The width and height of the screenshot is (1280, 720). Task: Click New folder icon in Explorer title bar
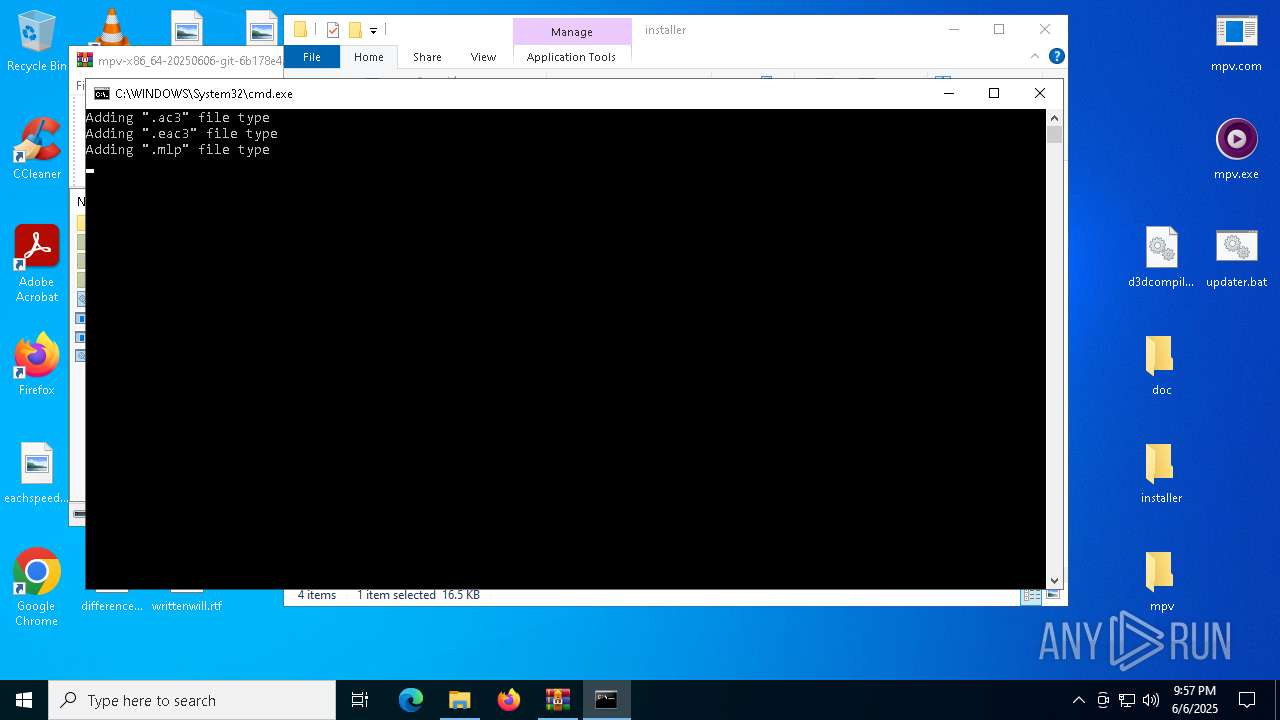point(355,30)
